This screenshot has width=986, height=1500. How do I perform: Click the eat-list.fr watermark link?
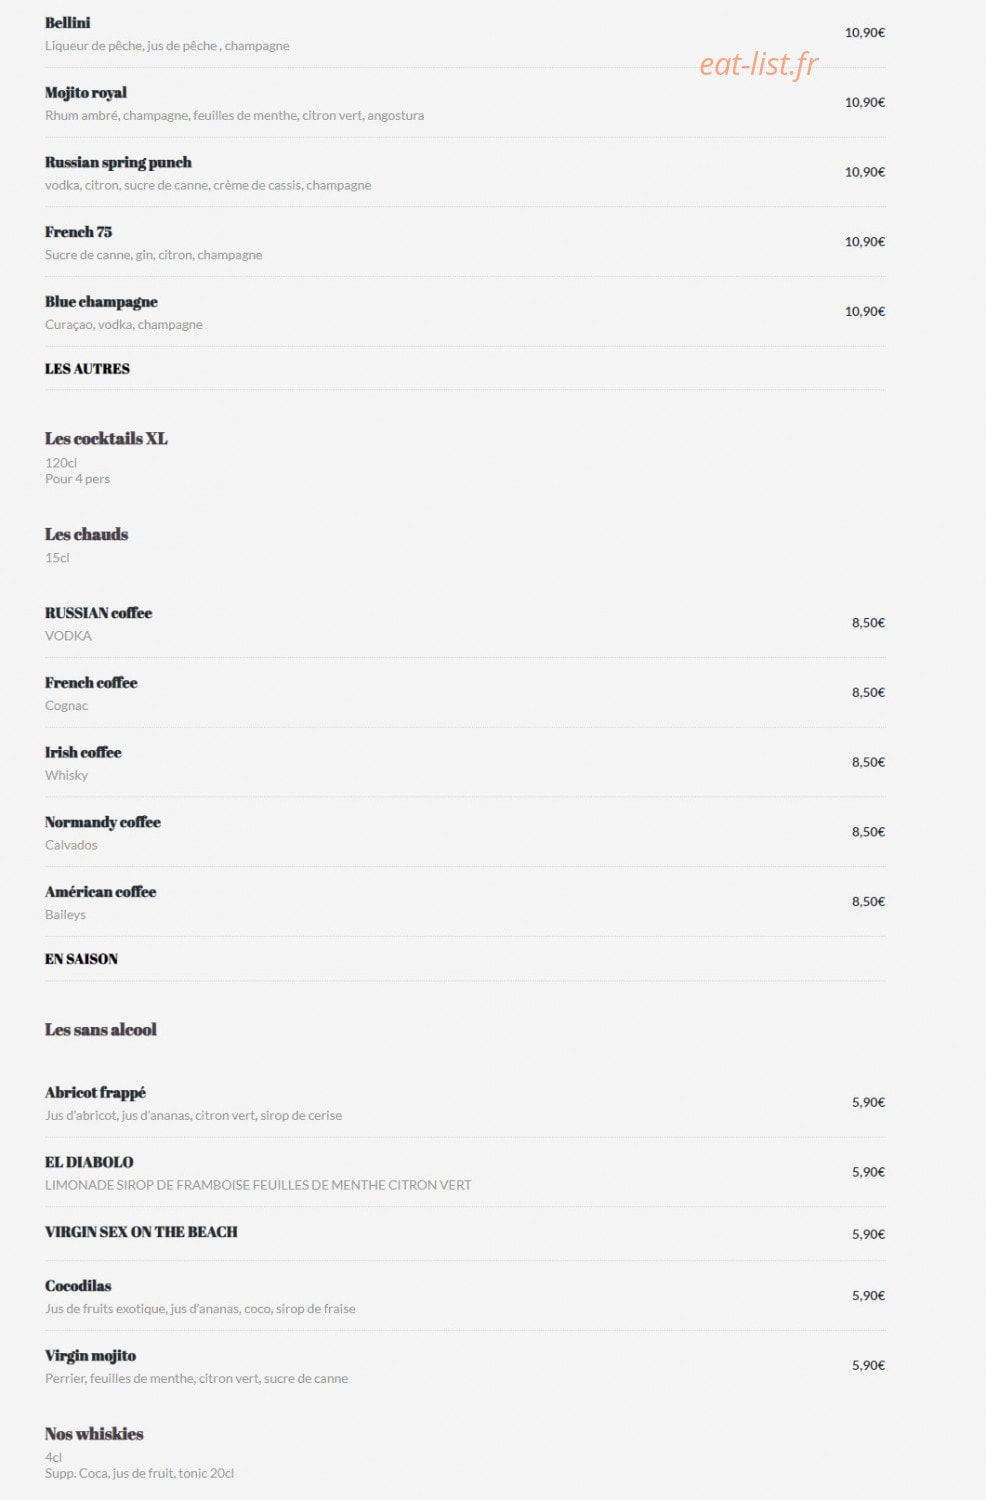(x=758, y=64)
